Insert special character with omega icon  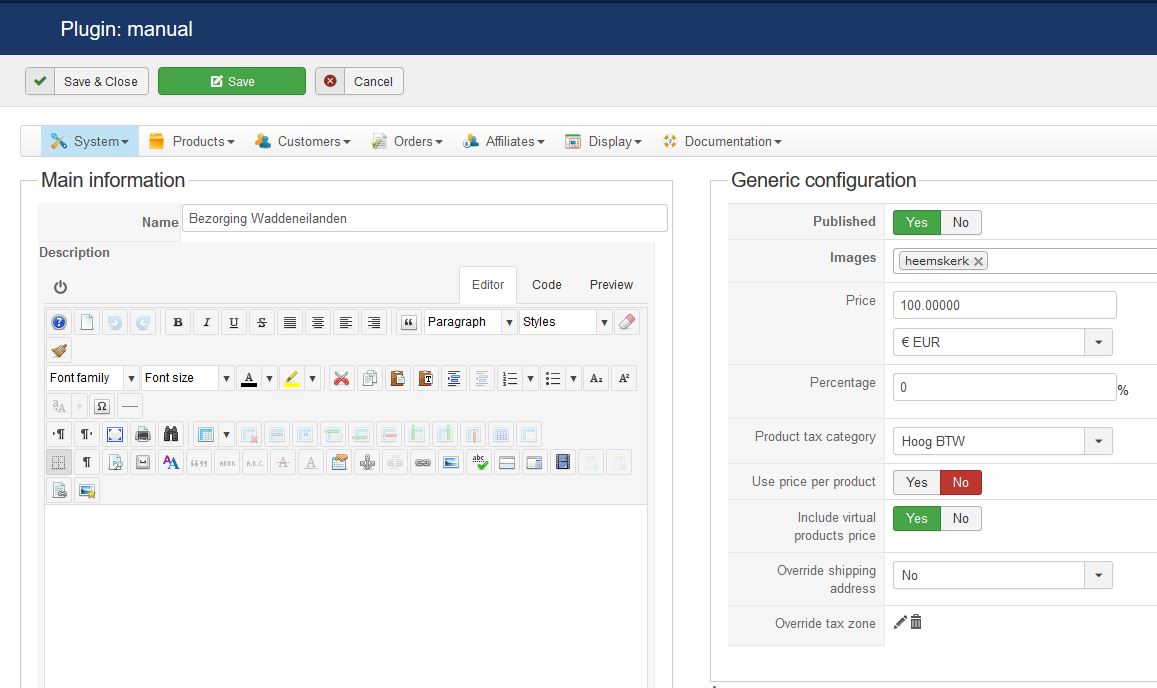coord(102,406)
